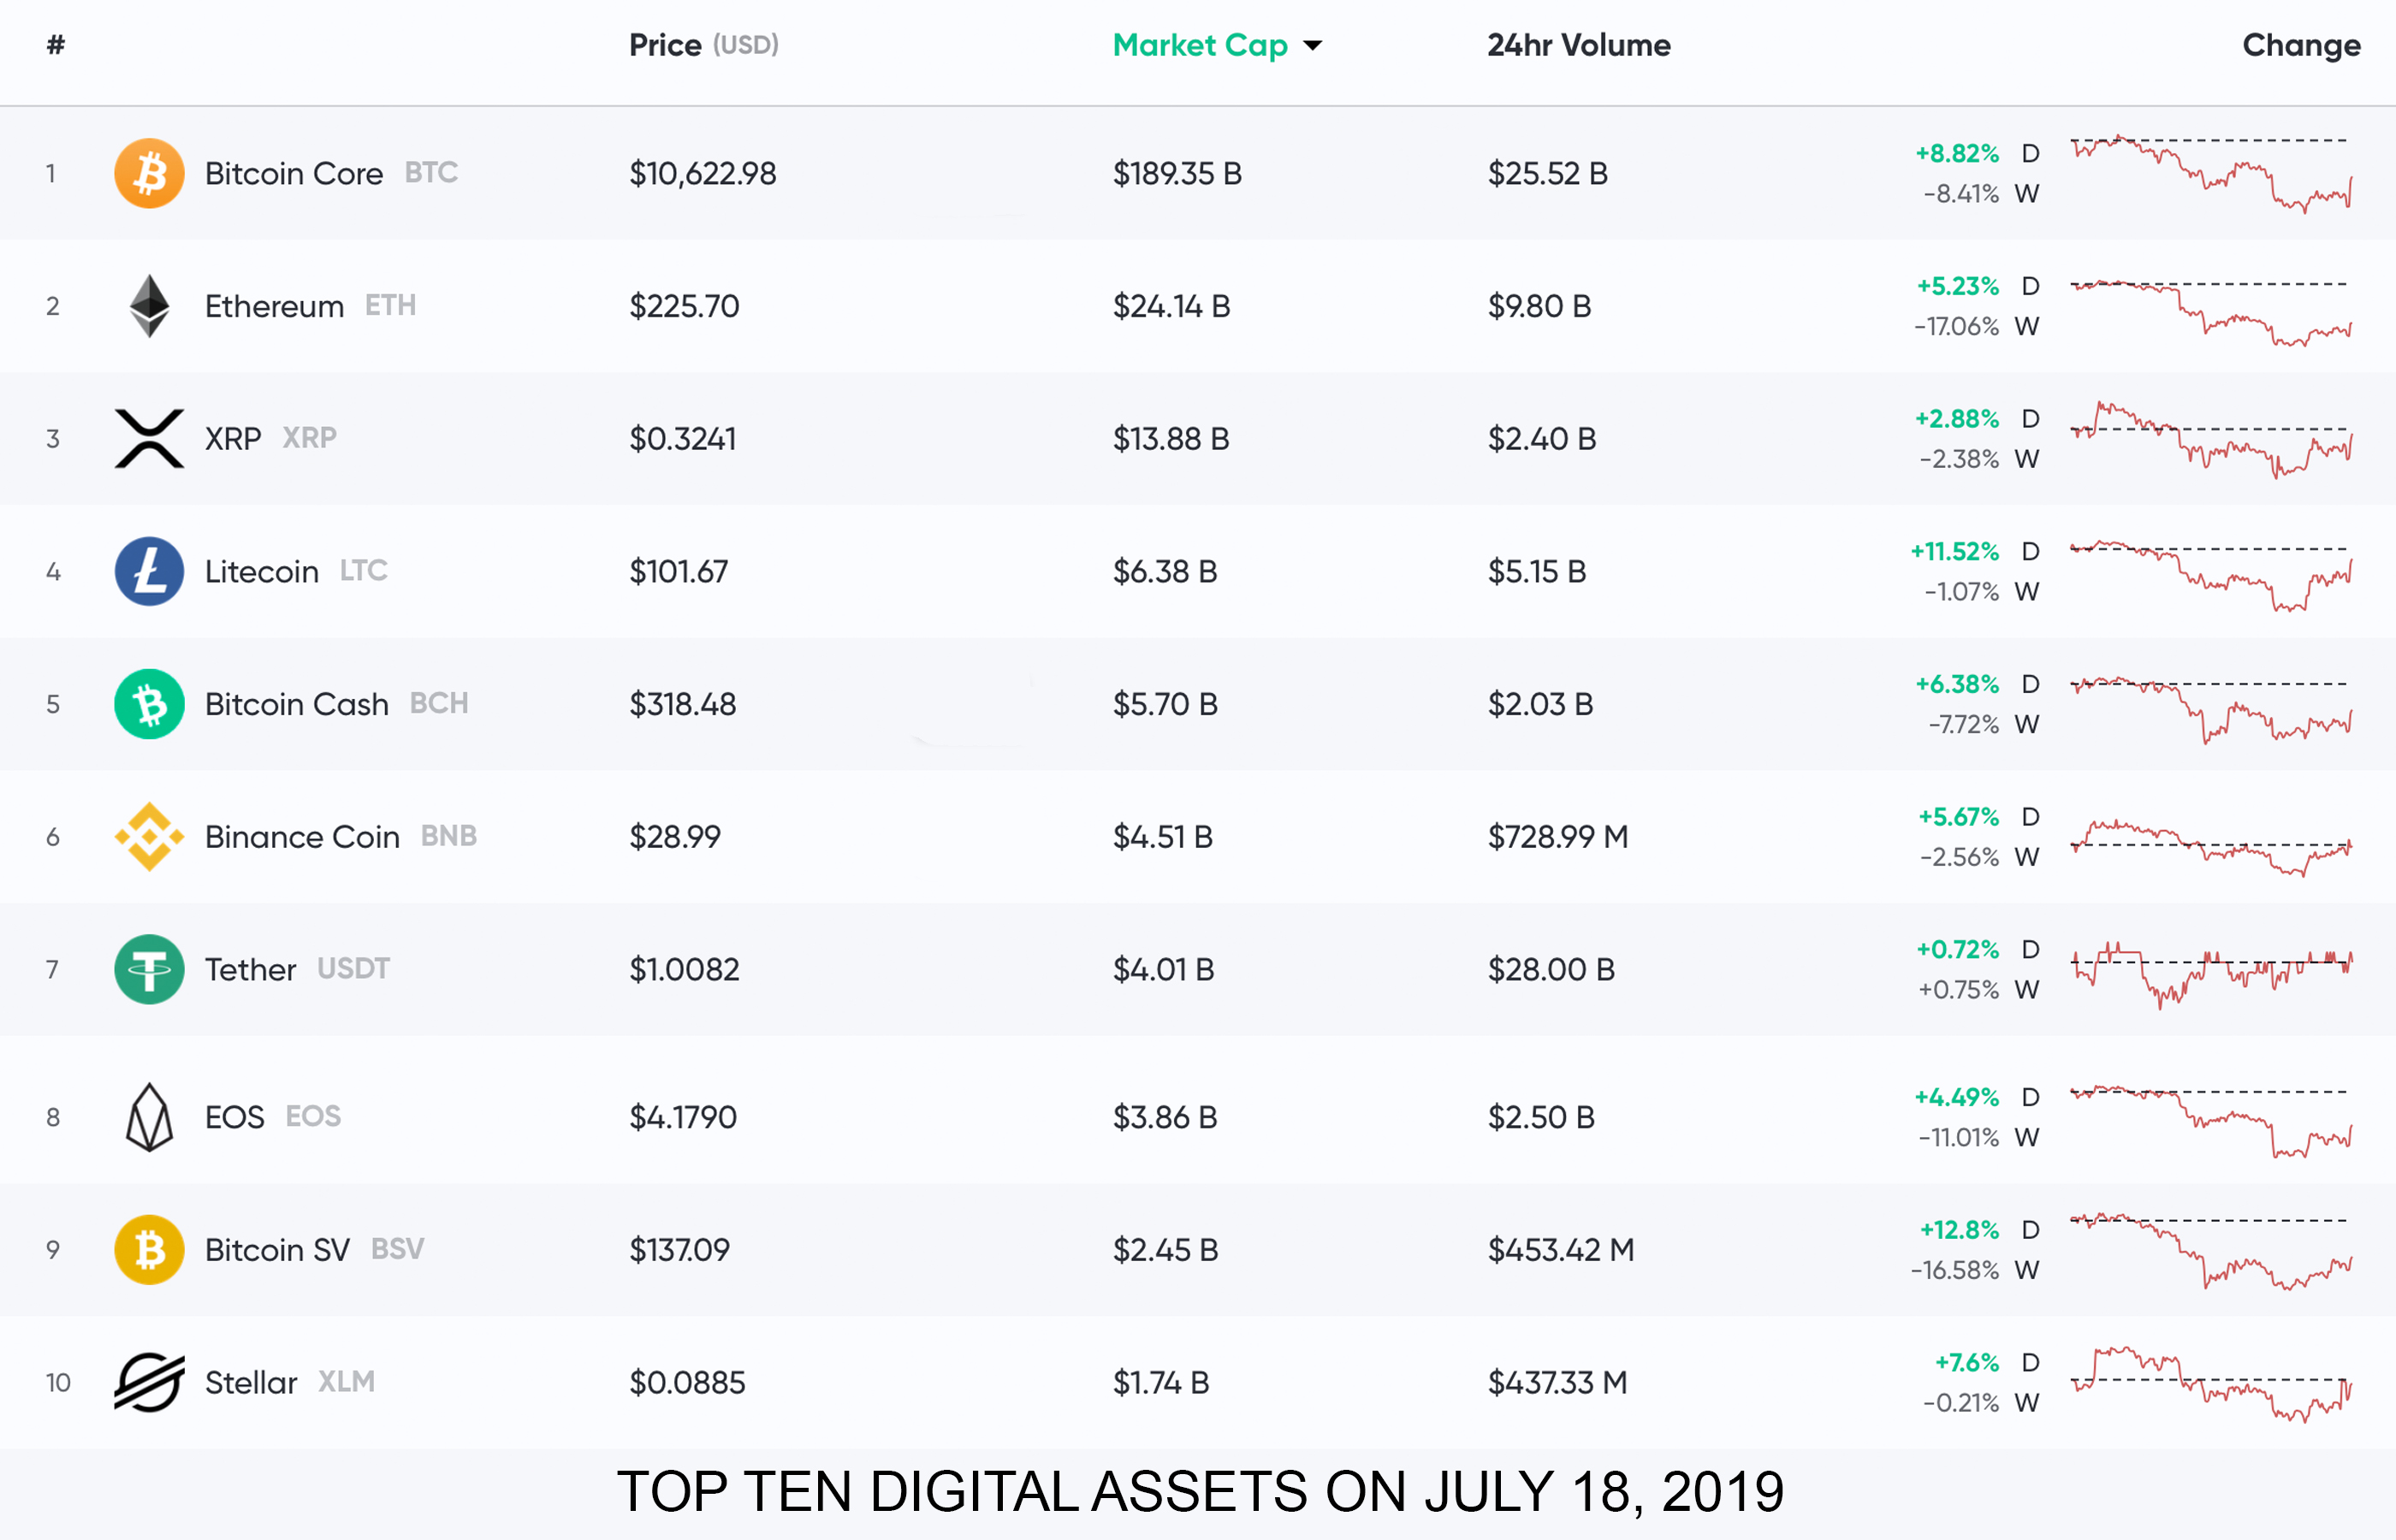Click the Market Cap sort dropdown arrow

[1313, 46]
